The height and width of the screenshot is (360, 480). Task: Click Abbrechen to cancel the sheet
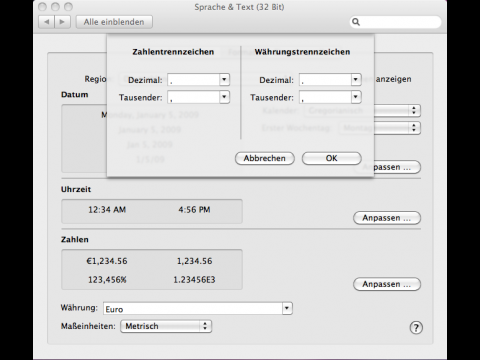[x=265, y=158]
